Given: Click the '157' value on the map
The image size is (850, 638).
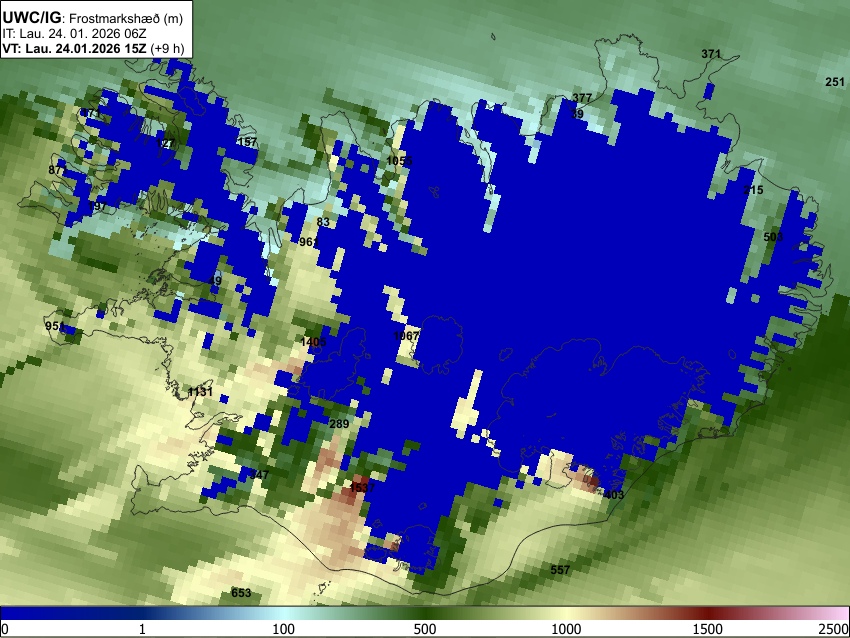Looking at the screenshot, I should 247,142.
